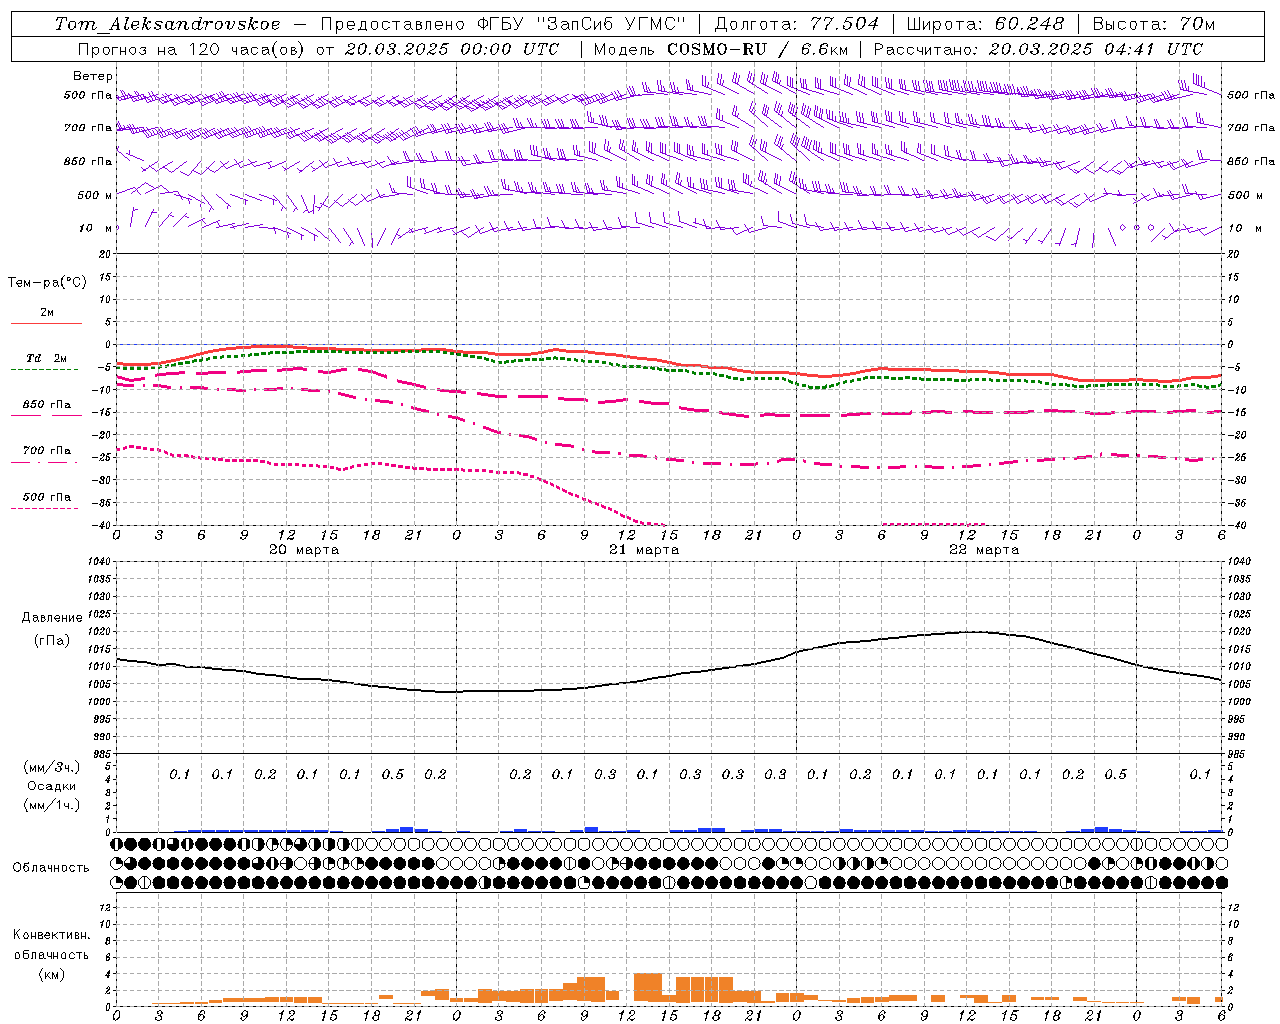The image size is (1280, 1024).
Task: Click the Тем-ра(°C) axis title
Action: click(x=47, y=283)
